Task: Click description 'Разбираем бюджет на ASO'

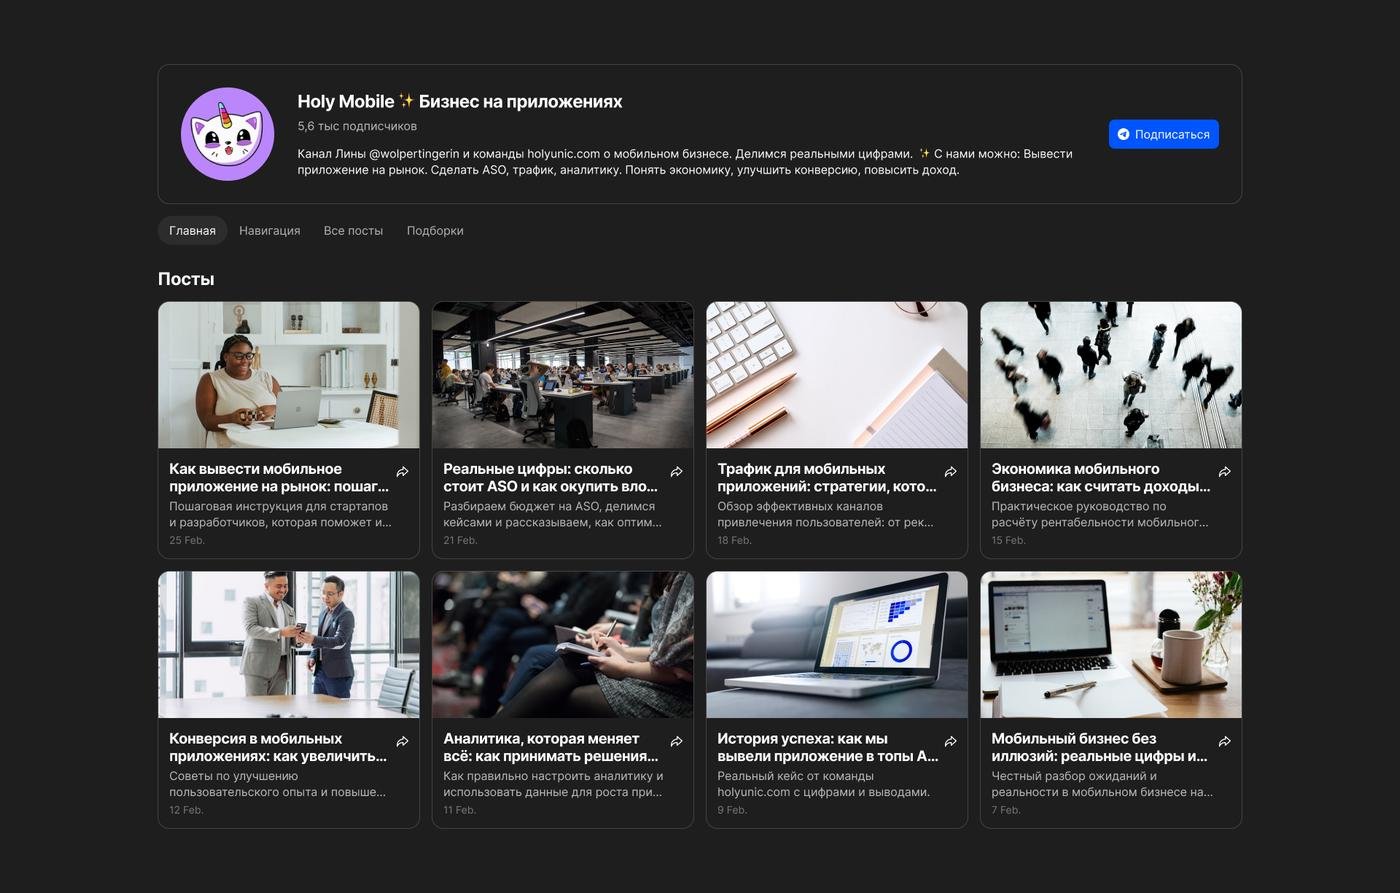Action: pos(552,514)
